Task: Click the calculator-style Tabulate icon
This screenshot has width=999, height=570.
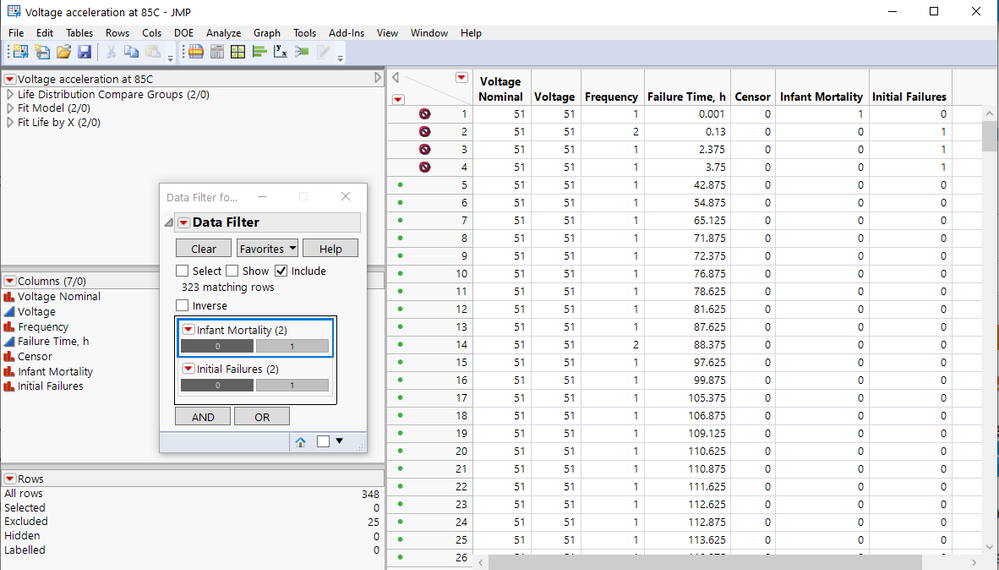Action: pyautogui.click(x=217, y=52)
